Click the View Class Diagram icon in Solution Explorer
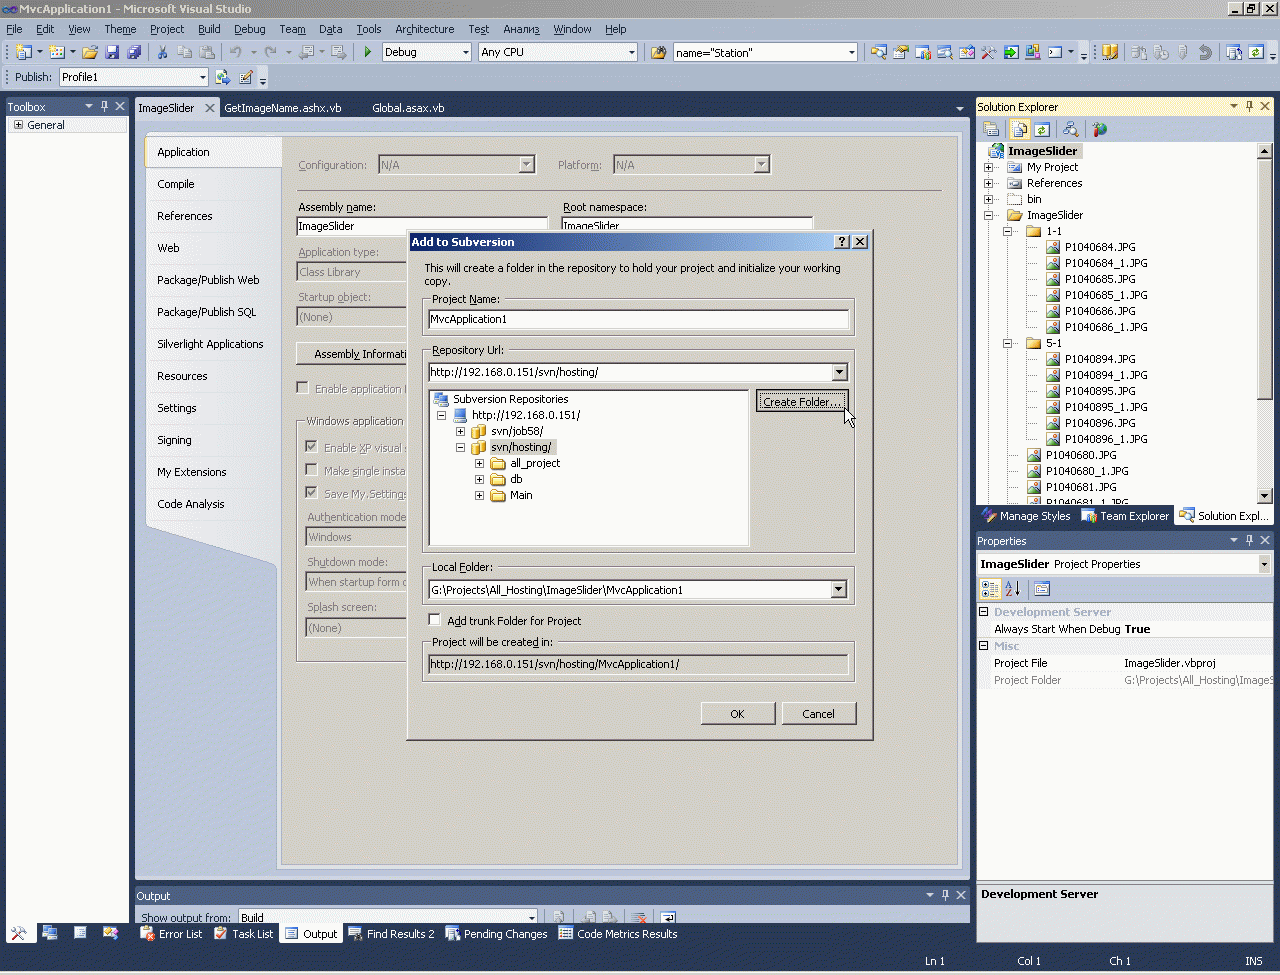1280x975 pixels. pyautogui.click(x=1071, y=129)
